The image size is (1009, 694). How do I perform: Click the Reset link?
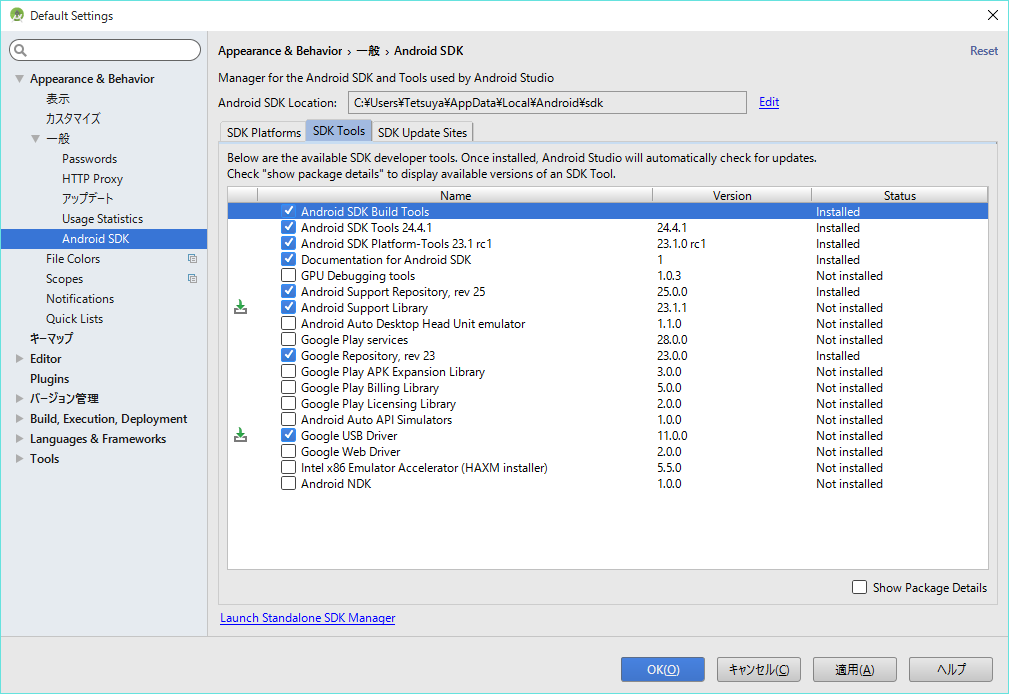984,51
